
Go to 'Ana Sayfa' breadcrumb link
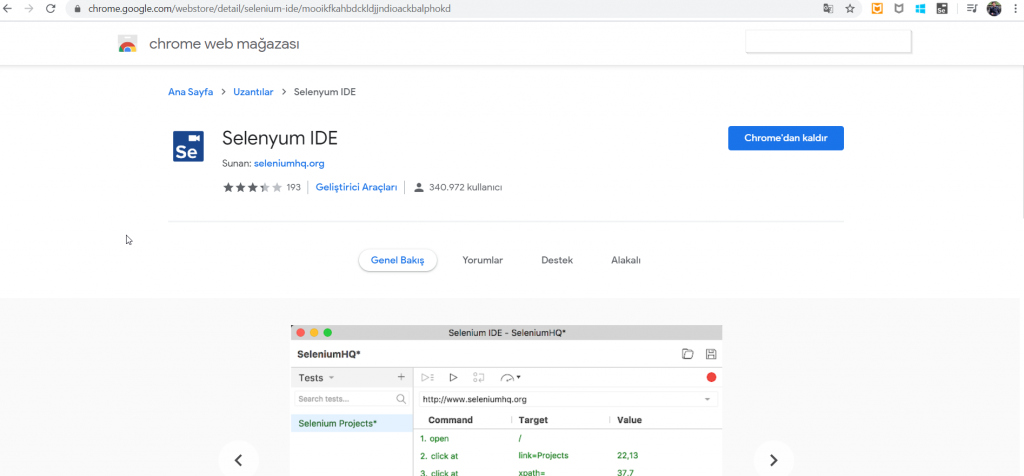(191, 92)
